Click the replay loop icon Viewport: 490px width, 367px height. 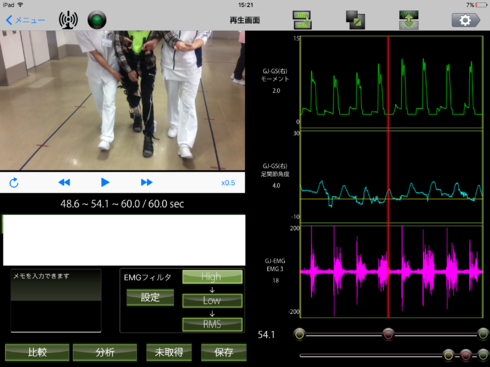14,183
